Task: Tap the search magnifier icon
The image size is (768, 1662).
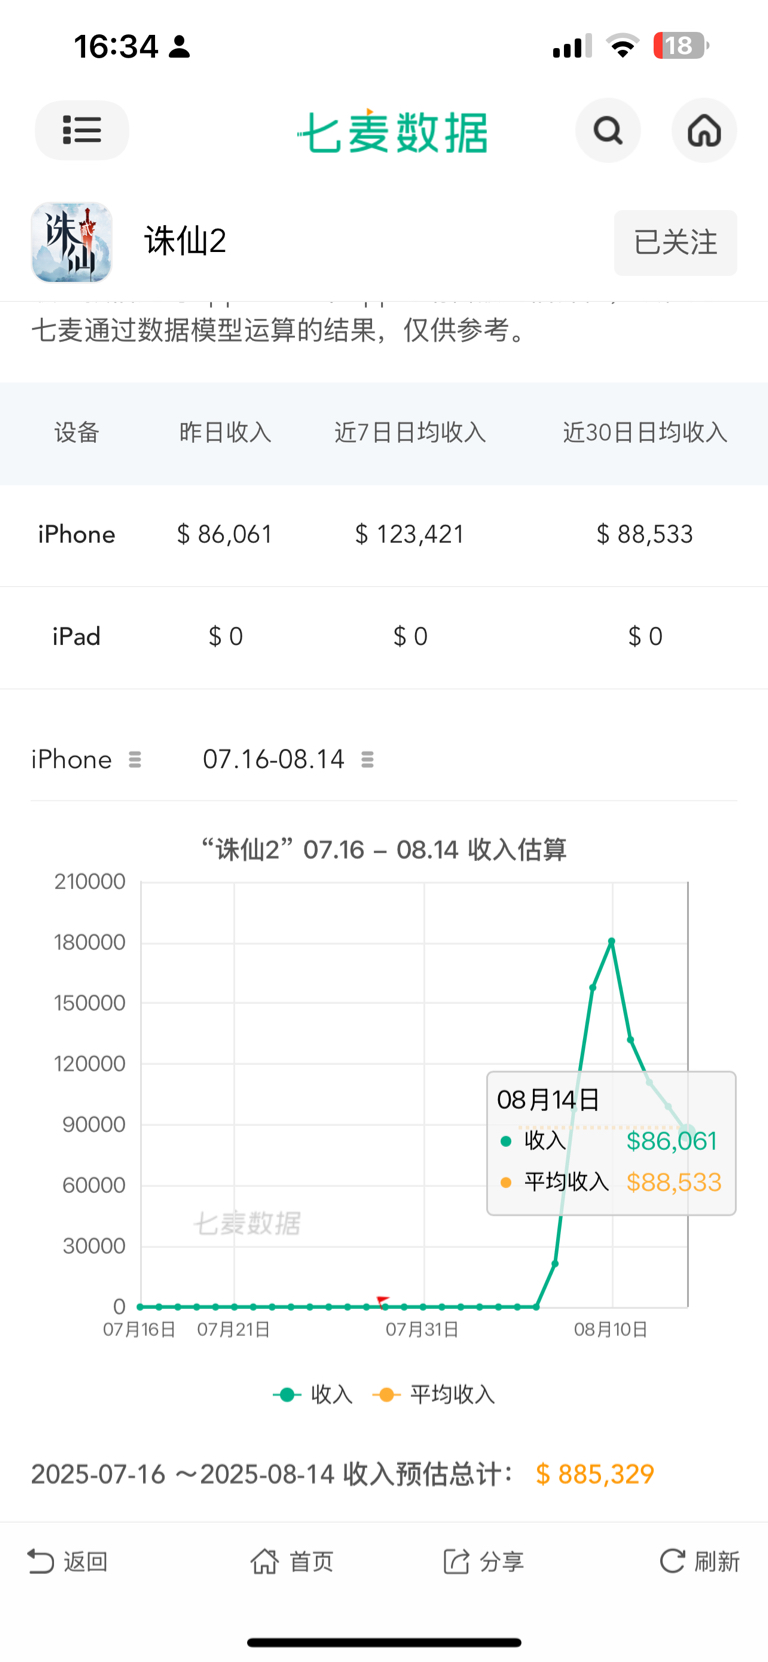Action: pos(608,130)
